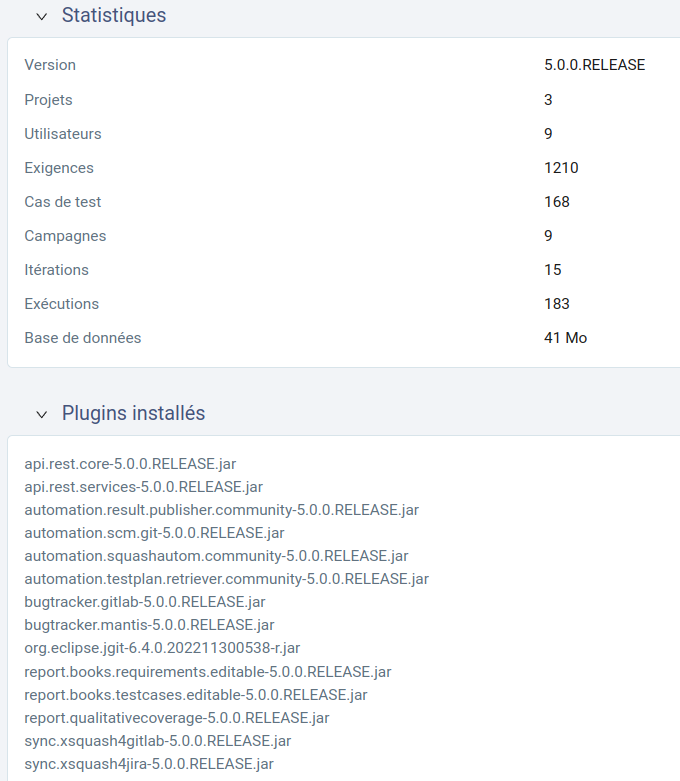This screenshot has width=680, height=781.
Task: Select the bugtracker.gitlab plugin entry
Action: click(x=145, y=602)
